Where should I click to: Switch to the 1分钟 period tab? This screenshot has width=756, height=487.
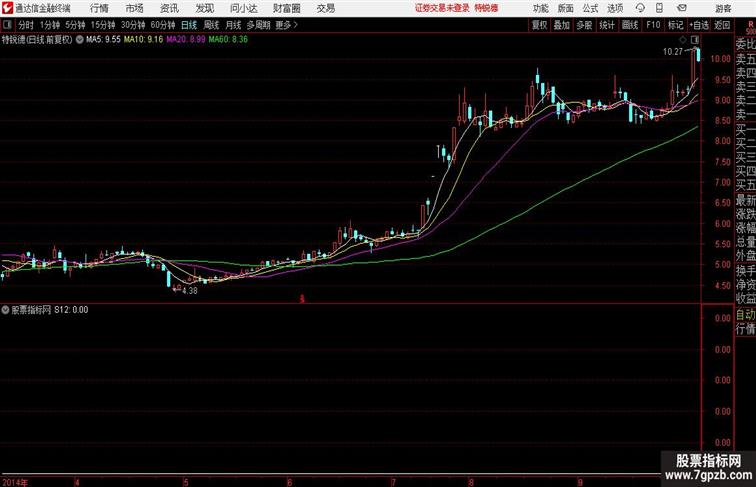click(x=50, y=25)
